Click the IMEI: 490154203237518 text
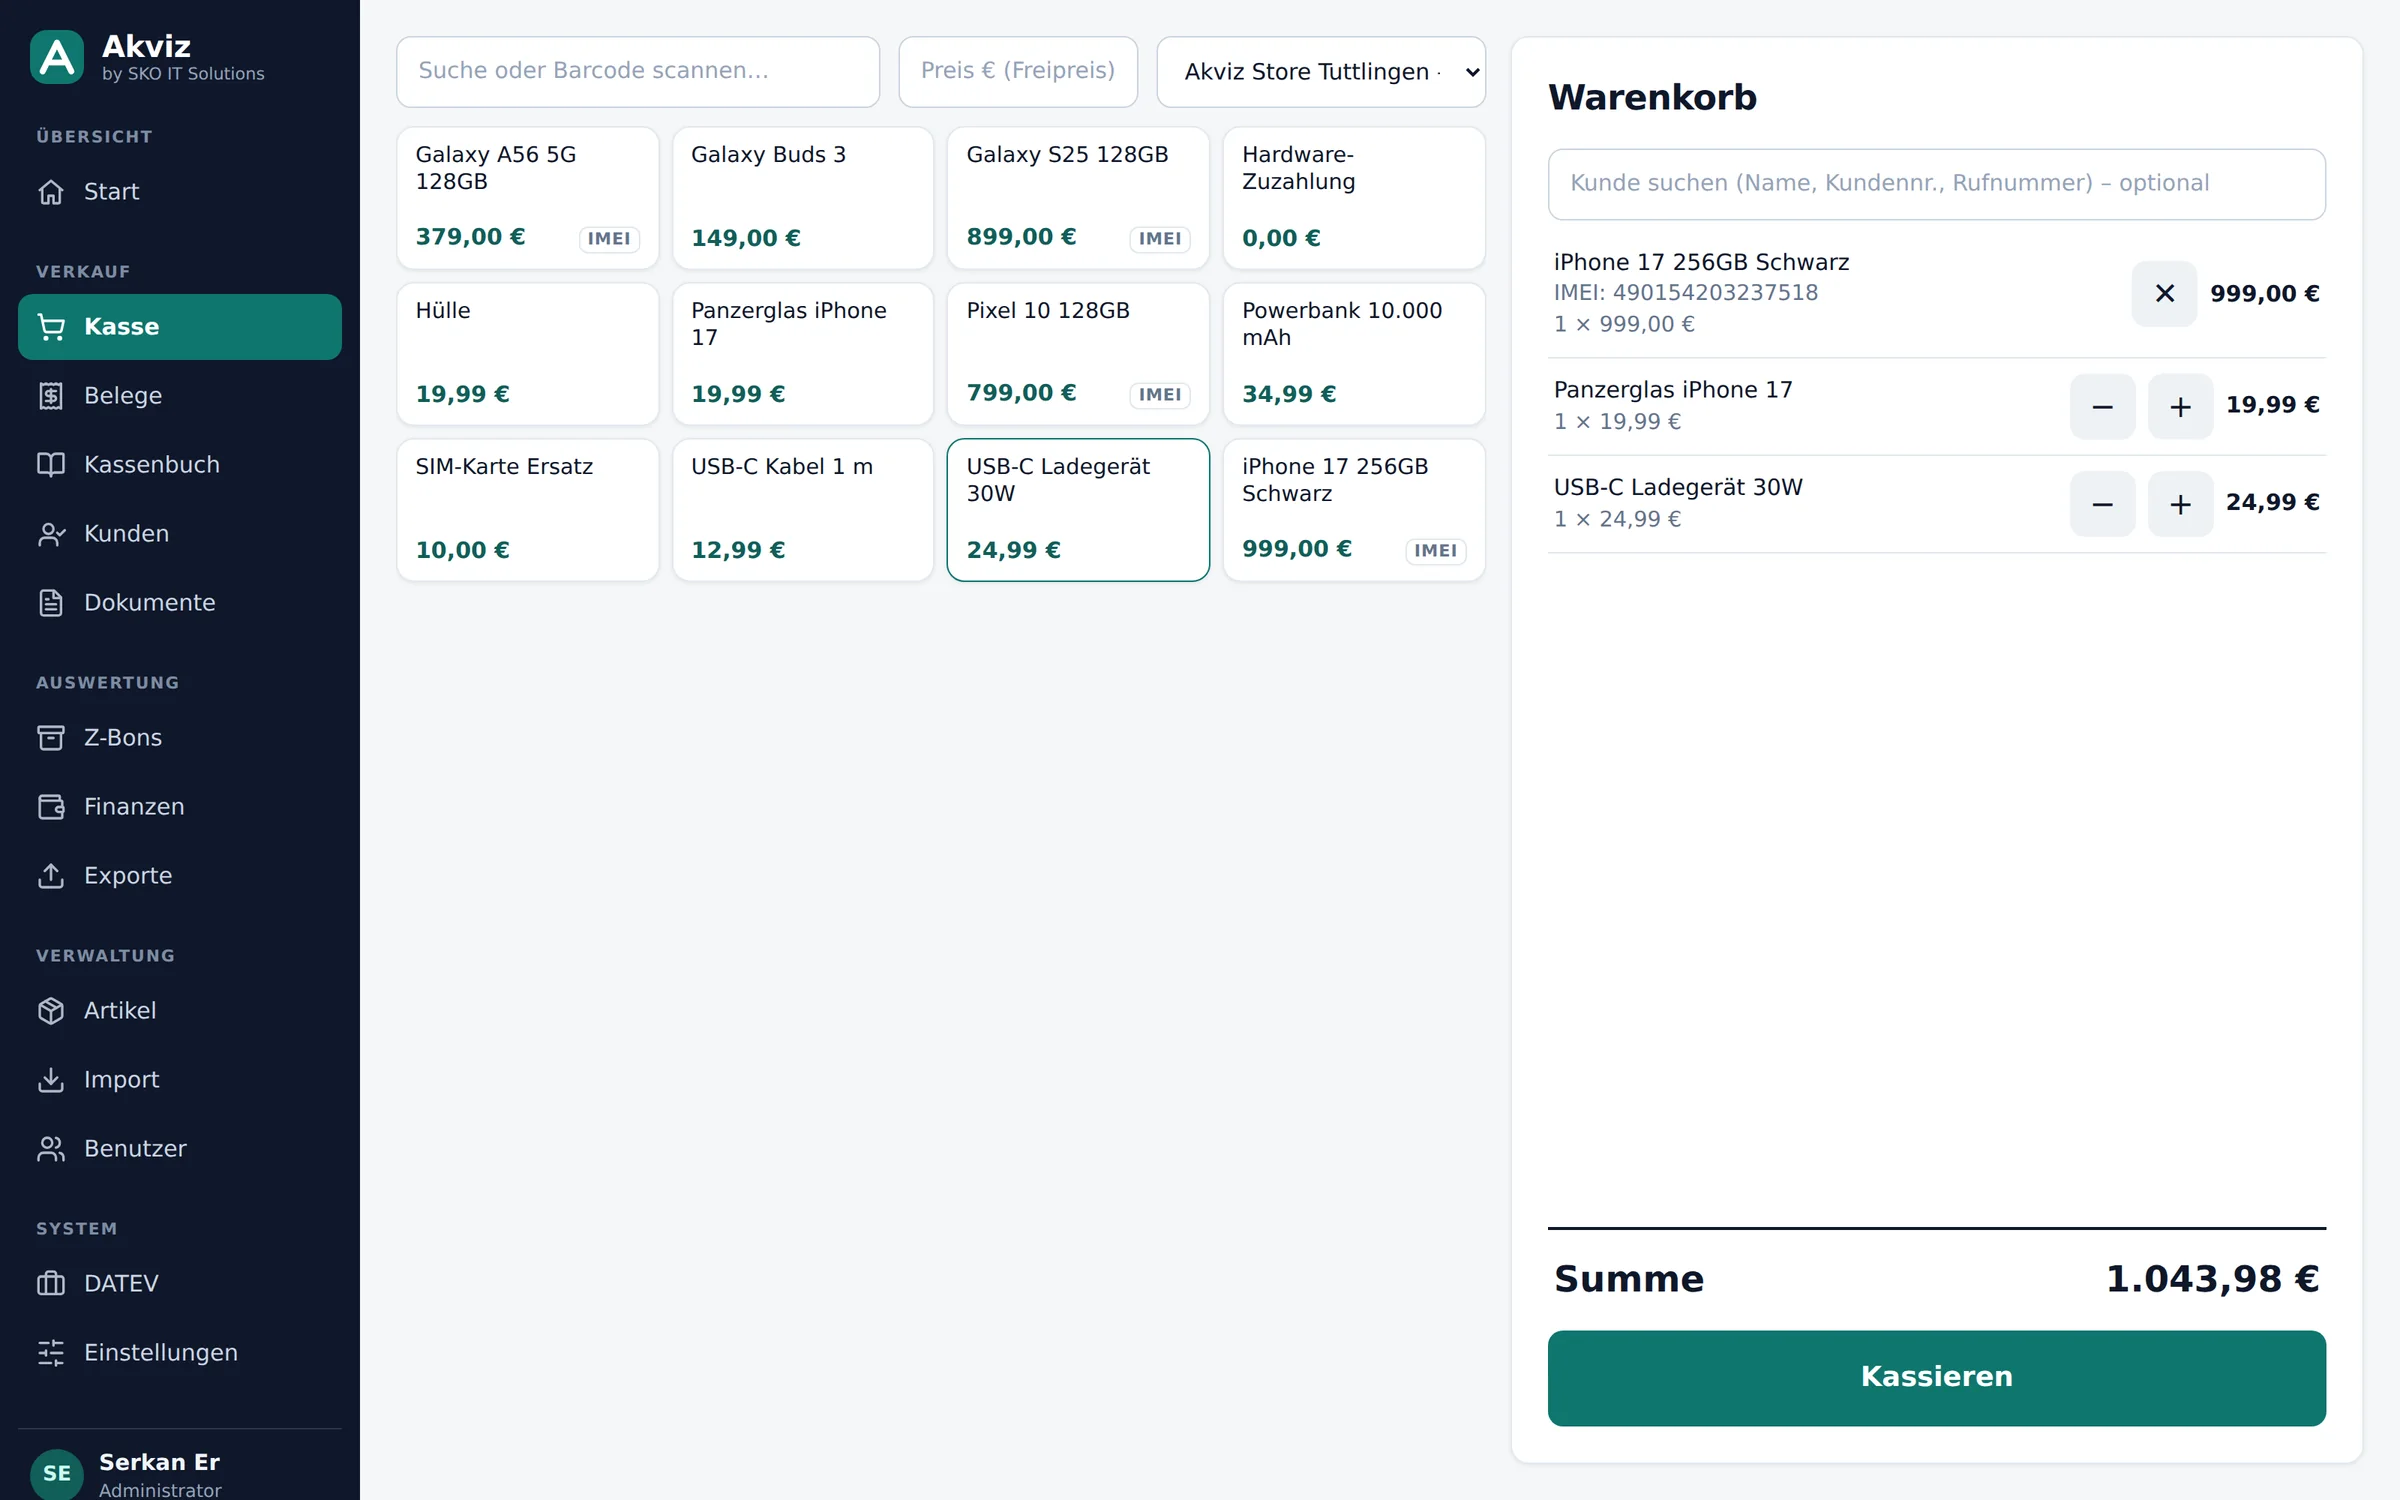The image size is (2400, 1500). [1686, 292]
